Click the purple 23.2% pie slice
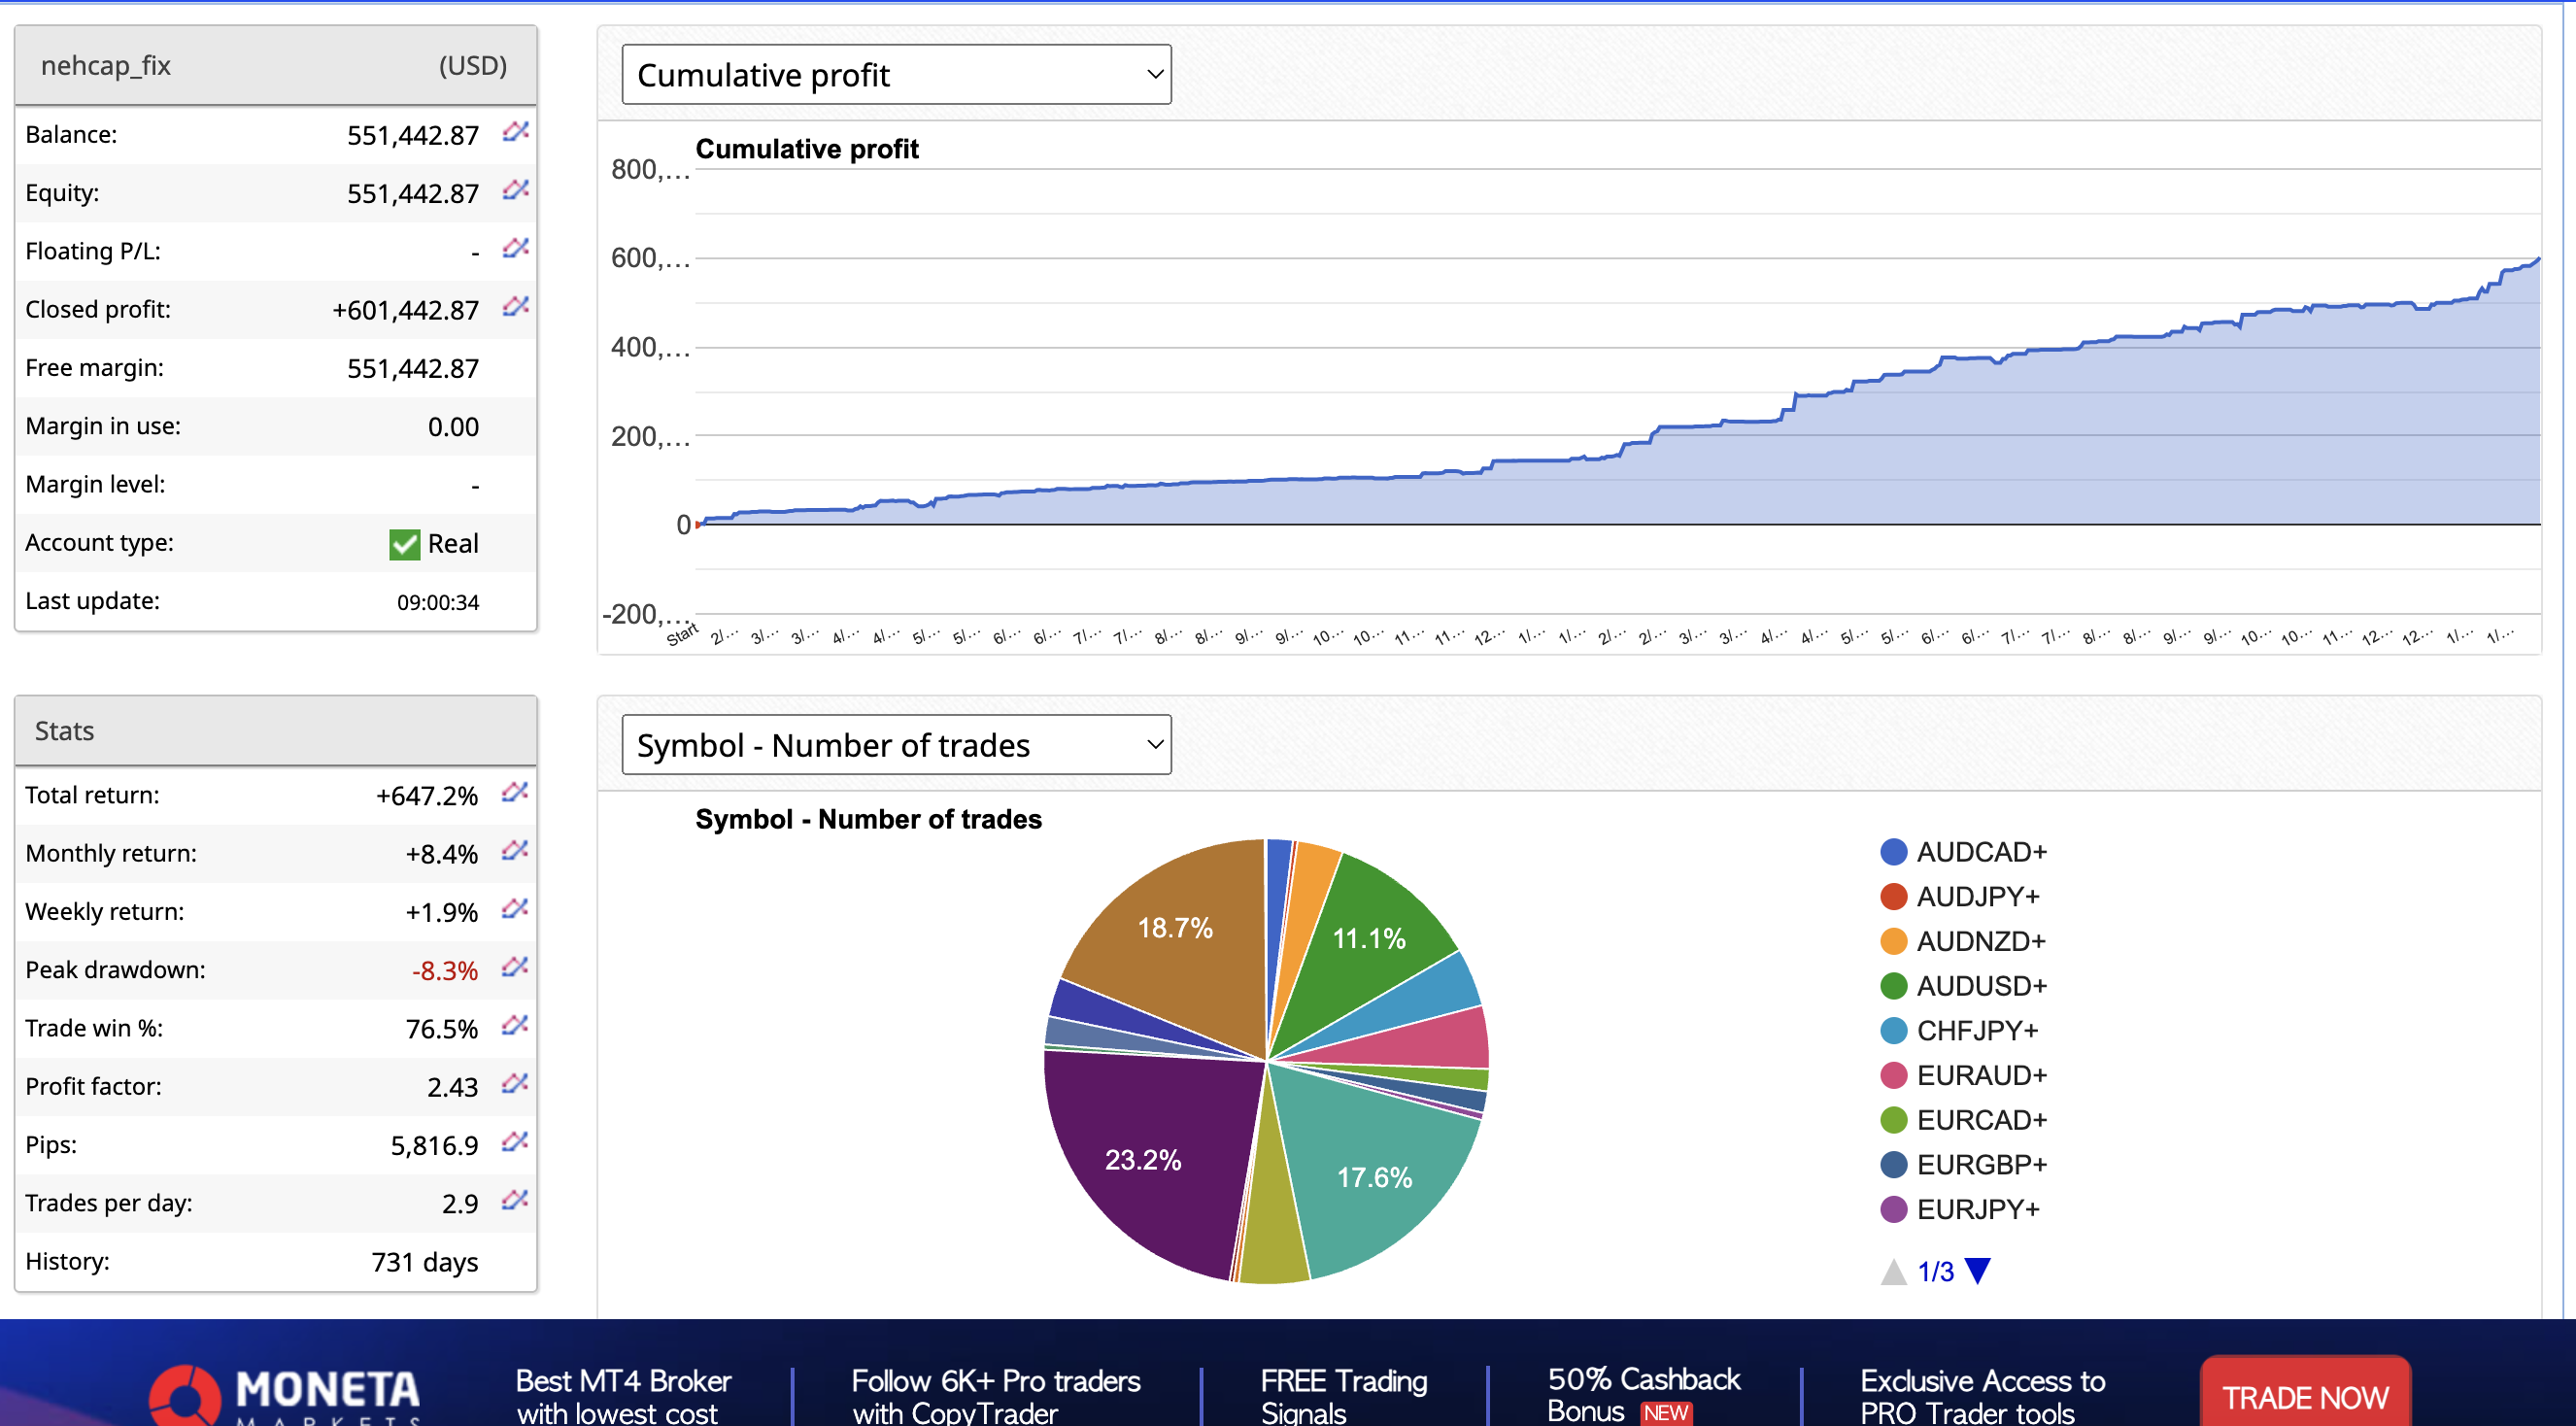This screenshot has height=1426, width=2576. pos(1142,1160)
